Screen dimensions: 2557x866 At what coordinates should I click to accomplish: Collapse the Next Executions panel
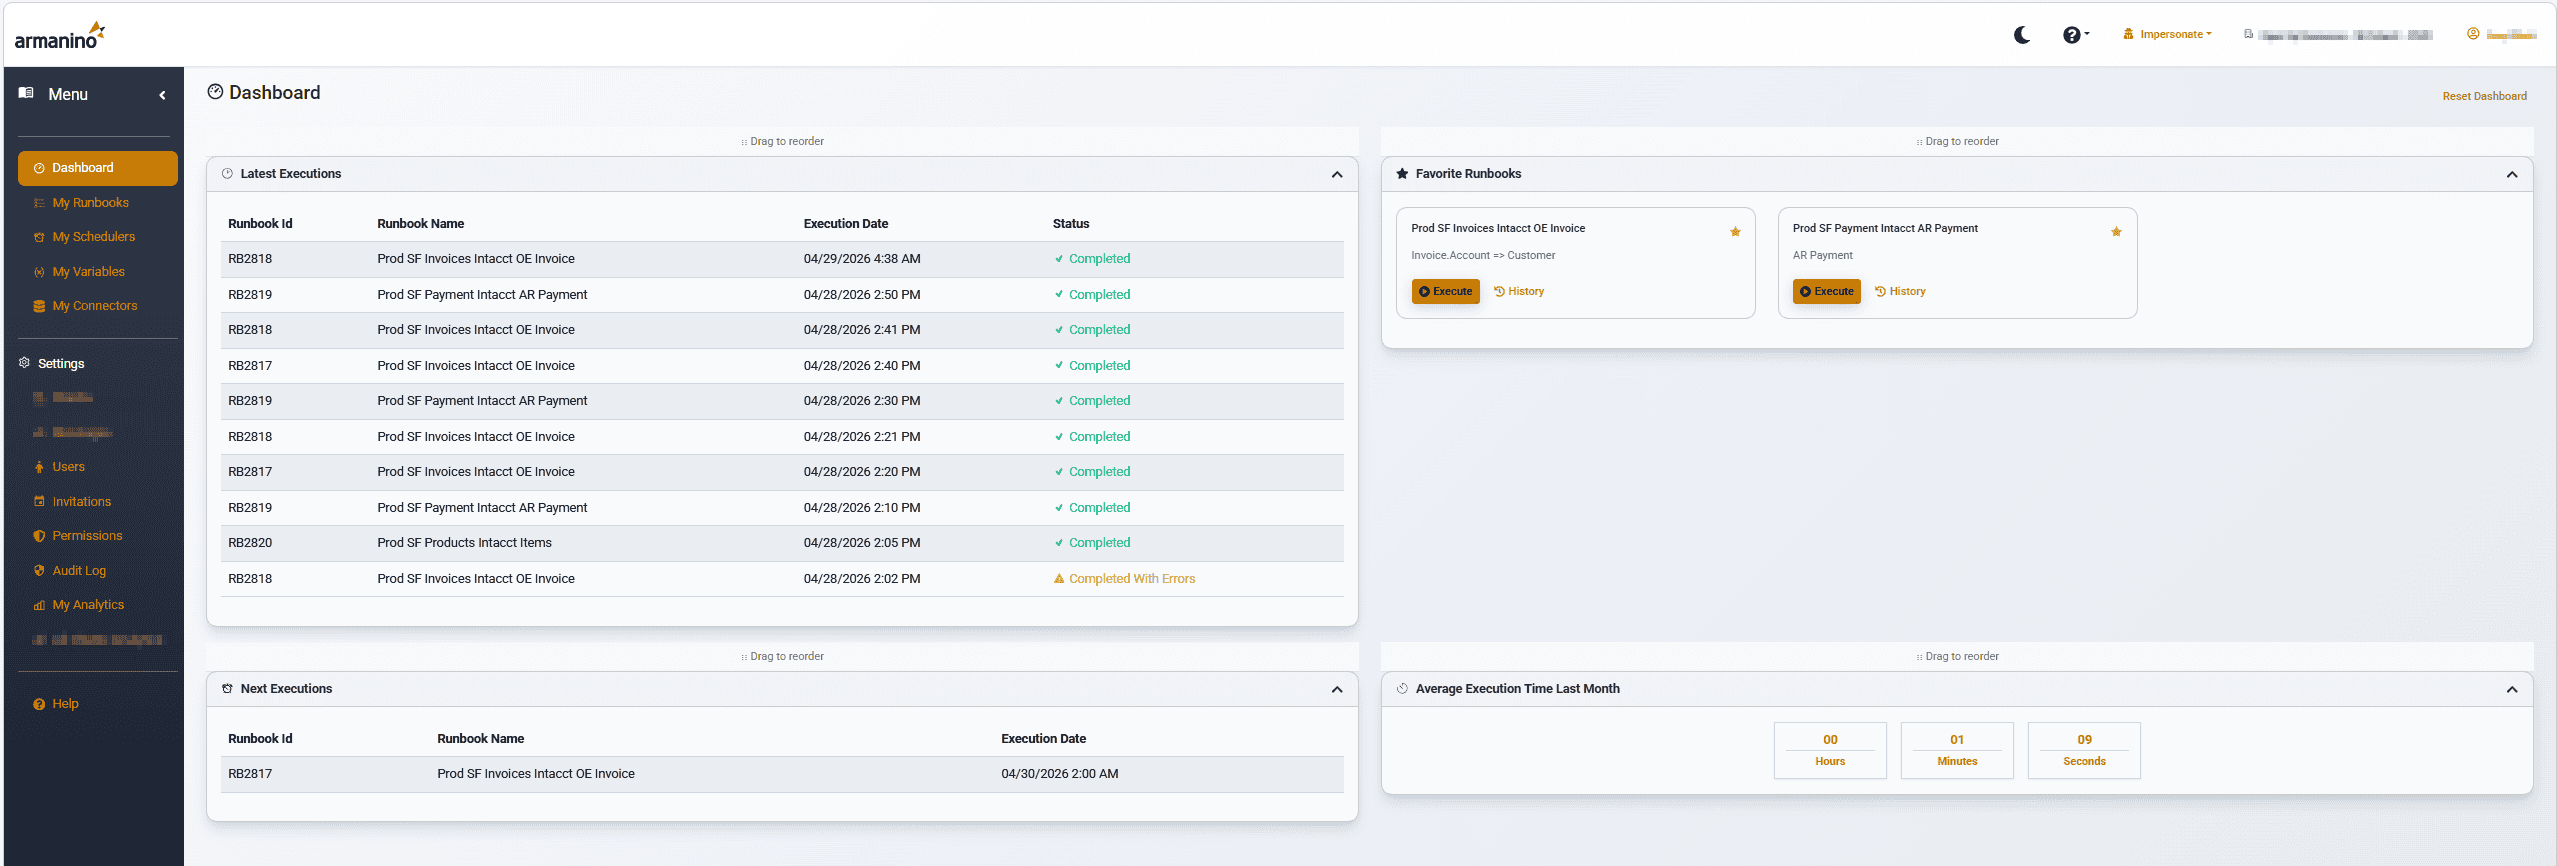pos(1337,690)
